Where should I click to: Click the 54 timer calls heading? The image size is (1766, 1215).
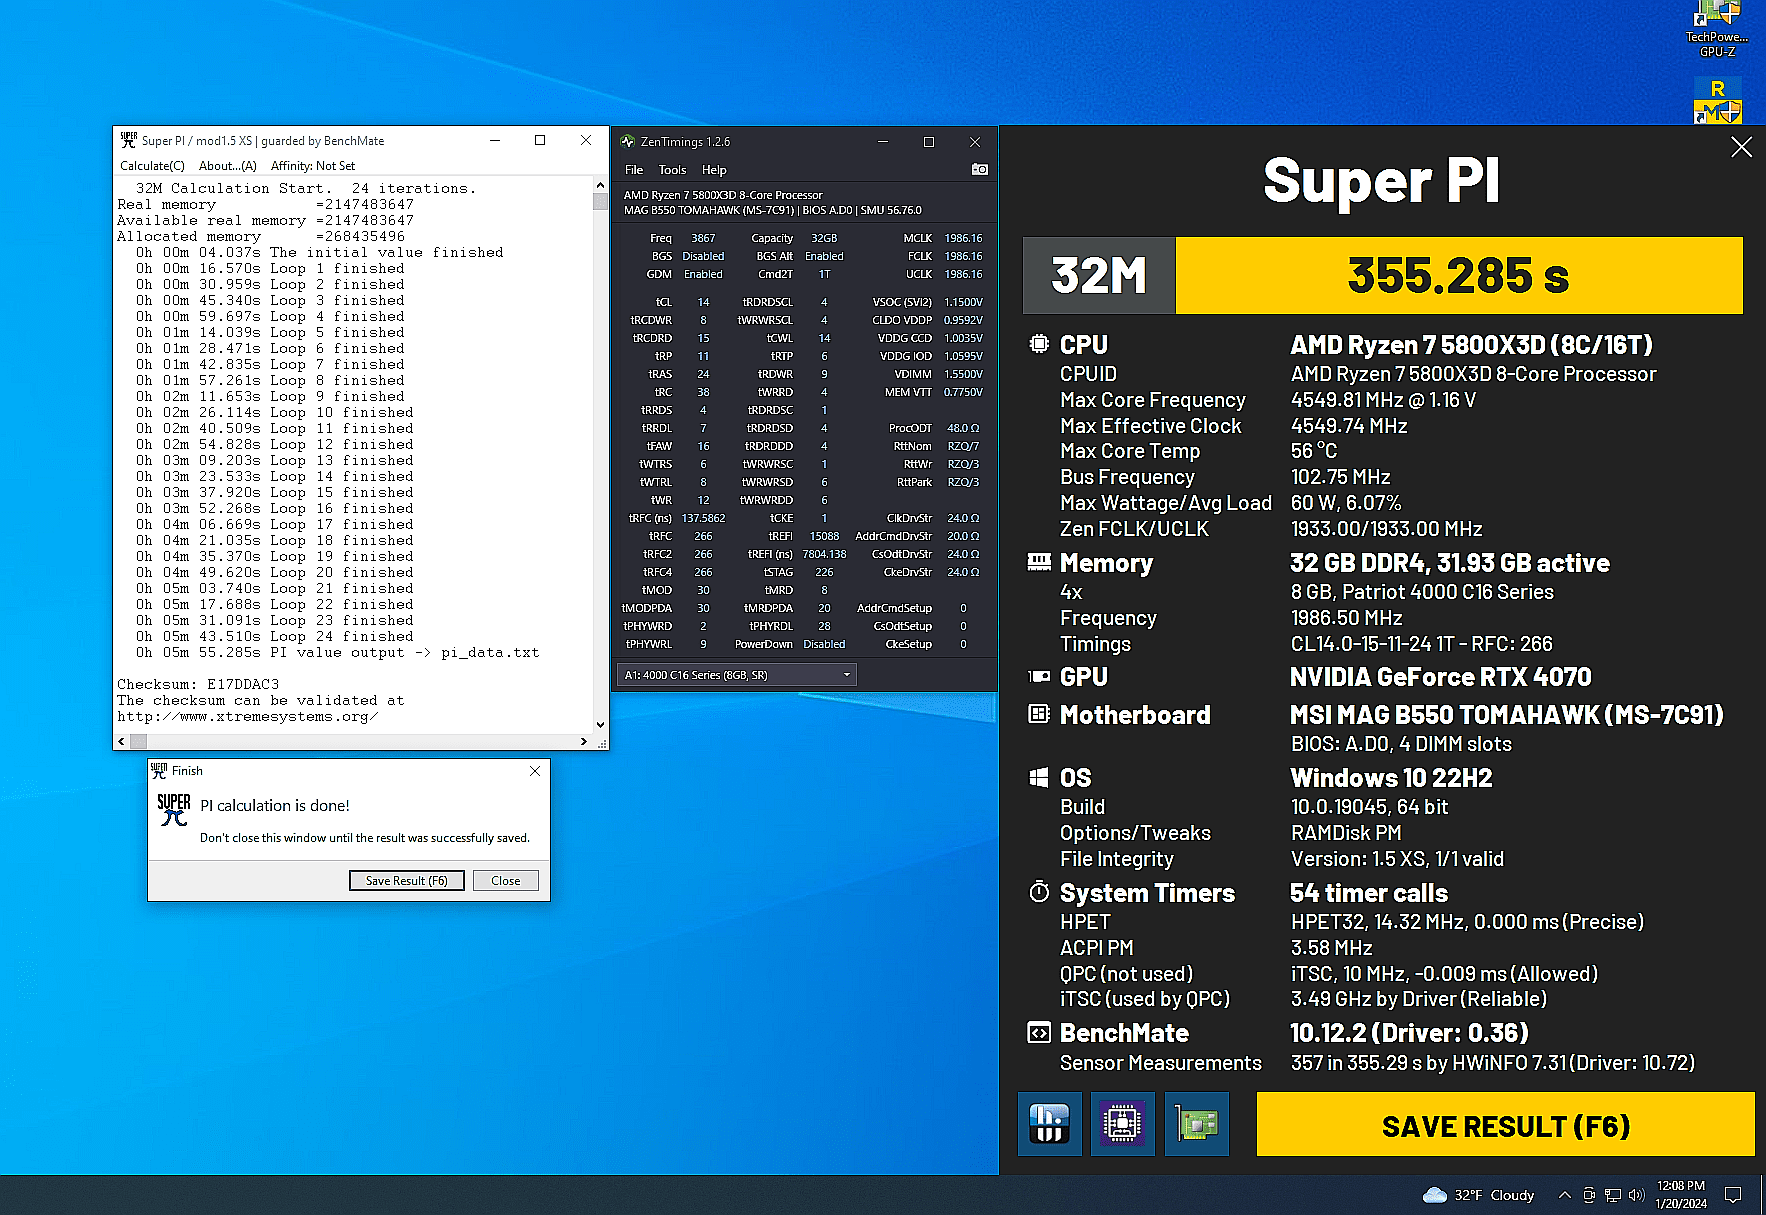click(x=1369, y=893)
